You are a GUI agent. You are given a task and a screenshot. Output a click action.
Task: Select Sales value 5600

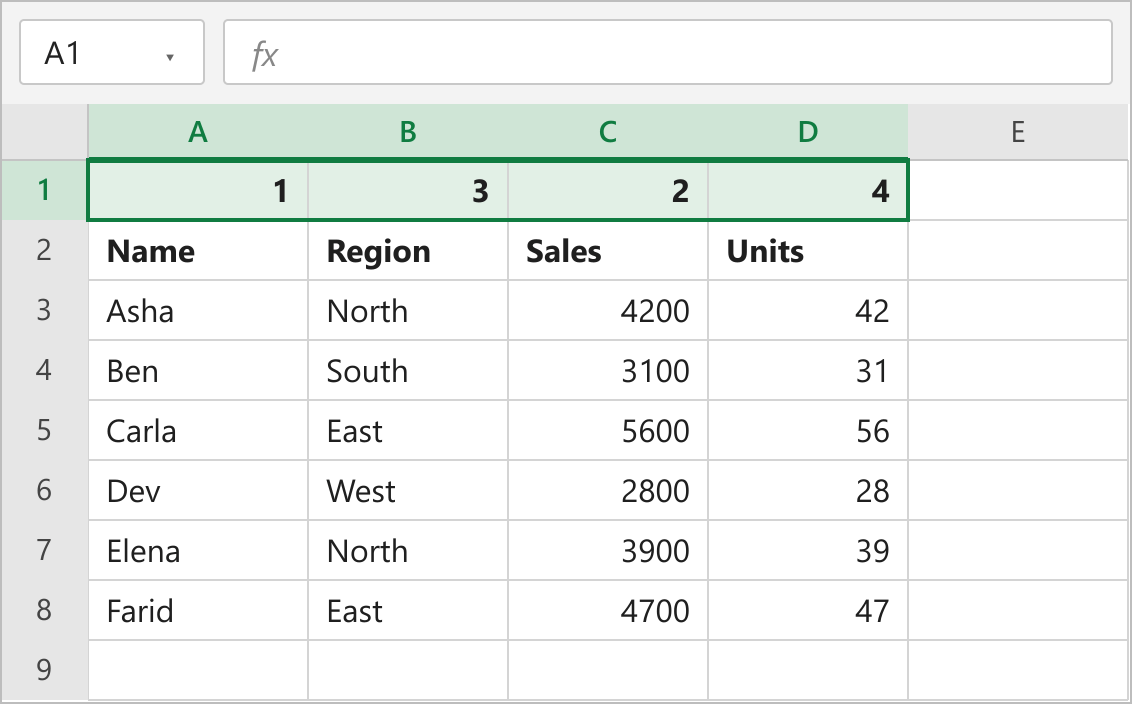(x=608, y=430)
